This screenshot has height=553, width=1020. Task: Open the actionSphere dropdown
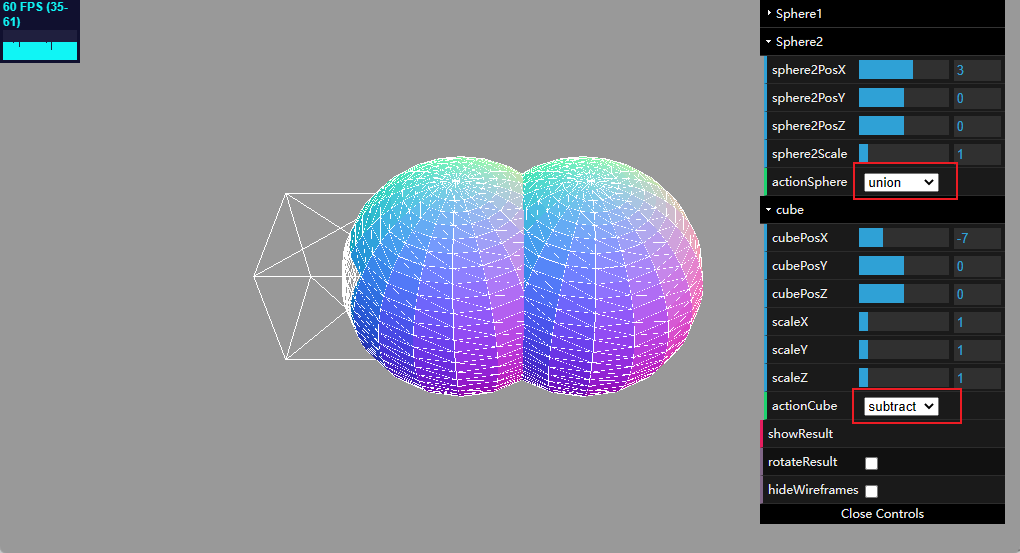pos(900,182)
